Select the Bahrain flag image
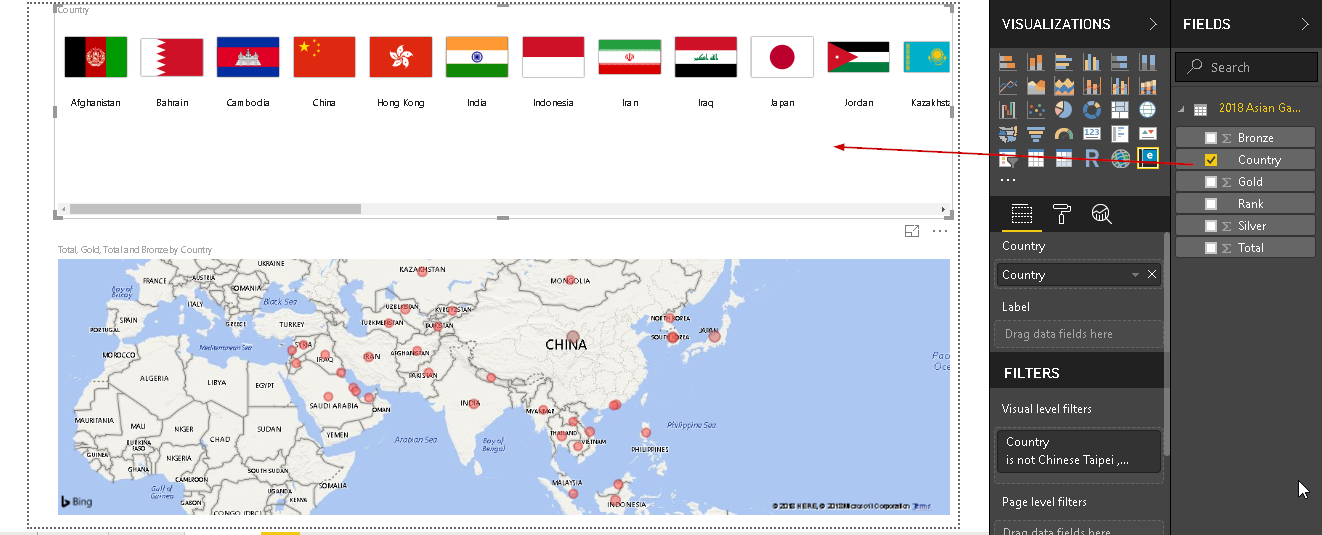The image size is (1322, 535). [172, 57]
